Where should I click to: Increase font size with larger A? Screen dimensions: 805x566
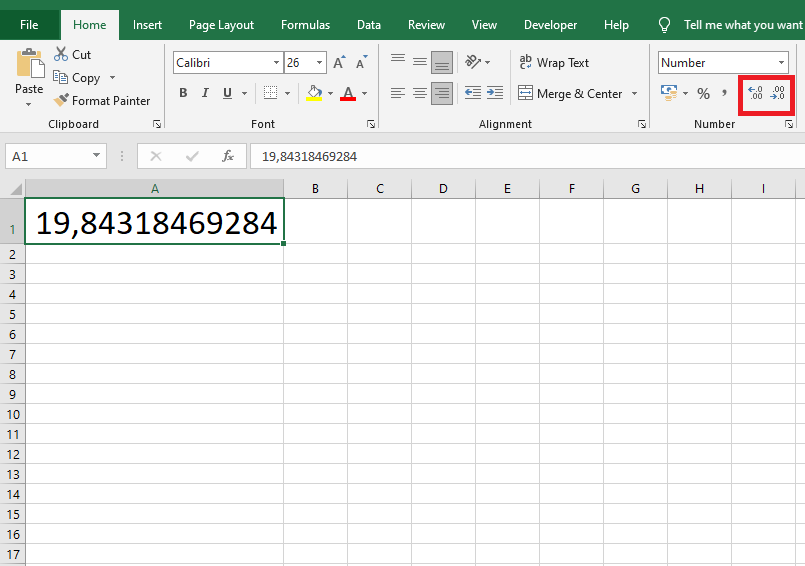click(342, 63)
